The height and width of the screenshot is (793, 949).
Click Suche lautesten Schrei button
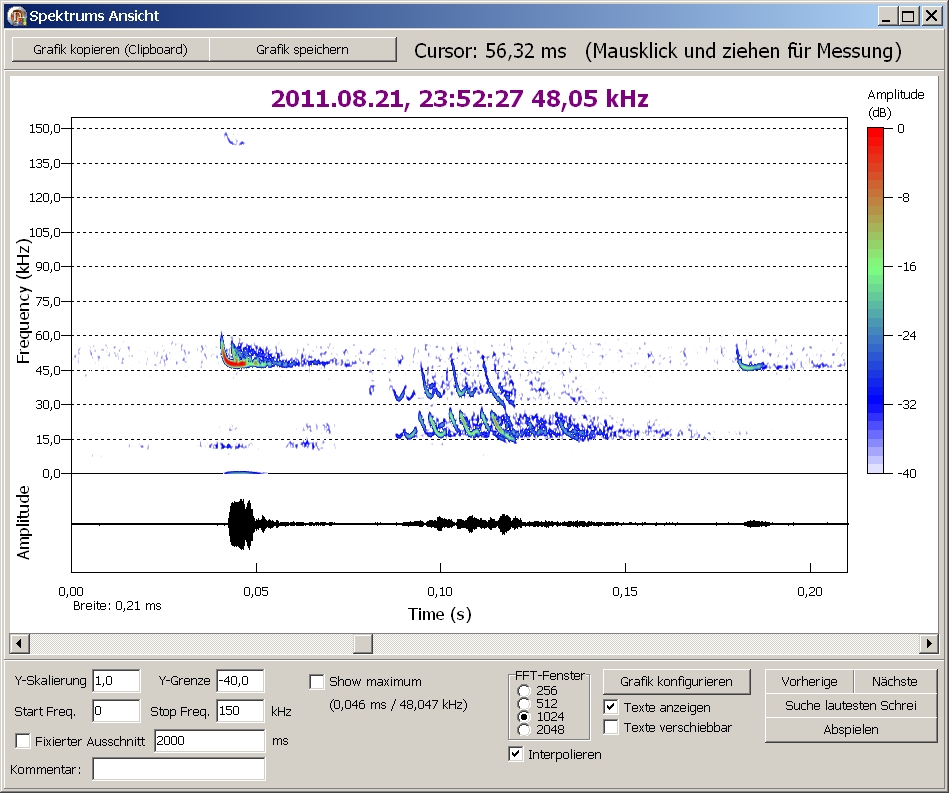pos(851,705)
